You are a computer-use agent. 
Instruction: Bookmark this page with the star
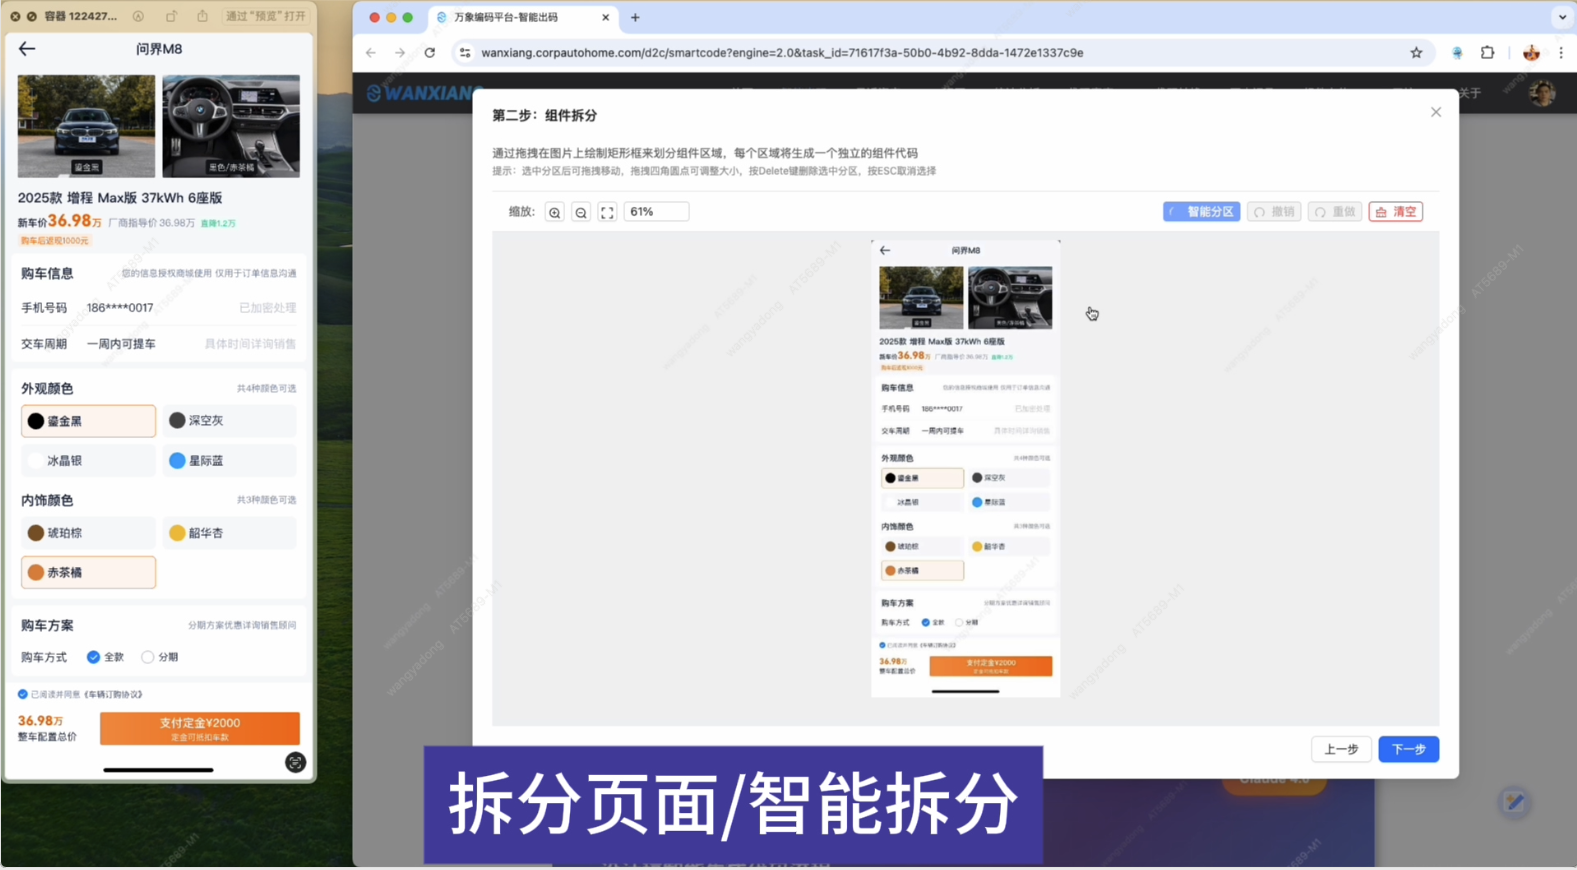(x=1416, y=53)
